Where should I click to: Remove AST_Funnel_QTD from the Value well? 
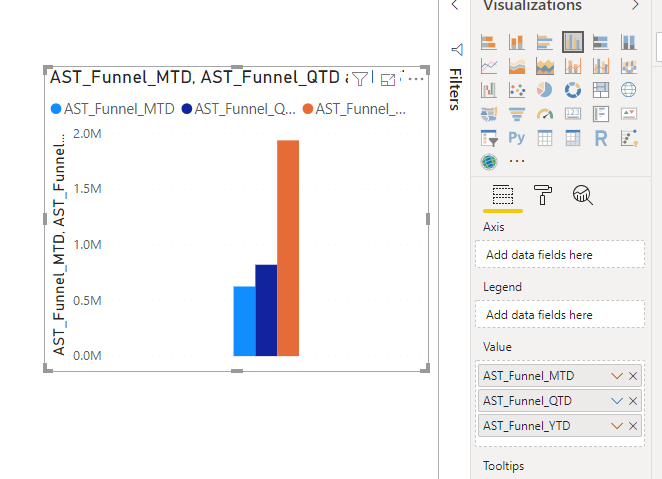click(633, 401)
